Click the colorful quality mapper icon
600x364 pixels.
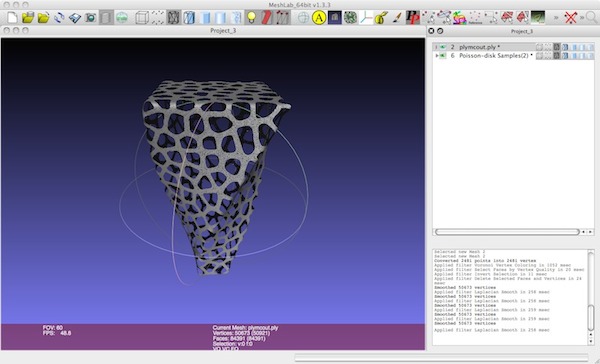click(x=459, y=18)
